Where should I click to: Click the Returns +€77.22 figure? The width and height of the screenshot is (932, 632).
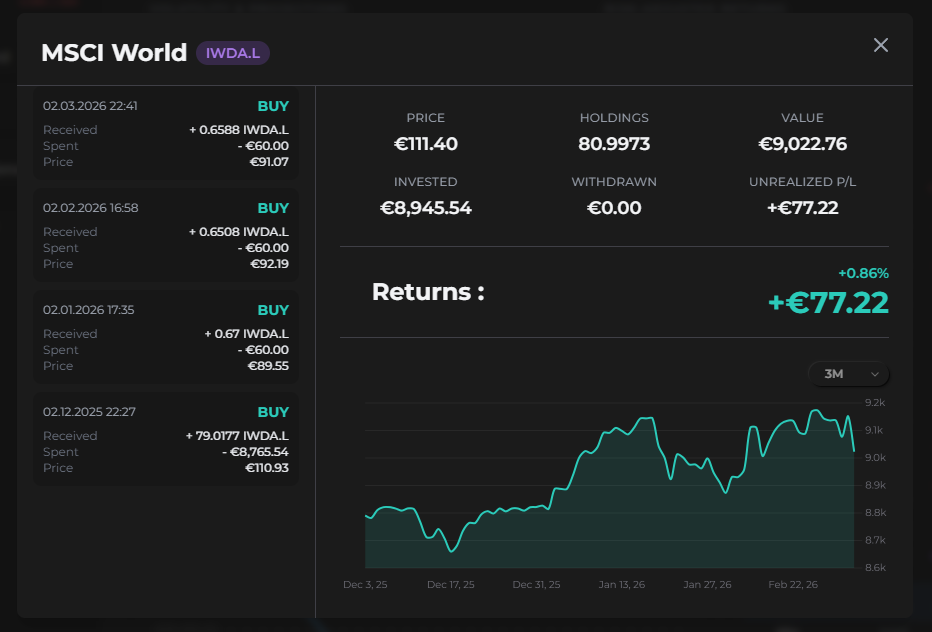click(827, 301)
